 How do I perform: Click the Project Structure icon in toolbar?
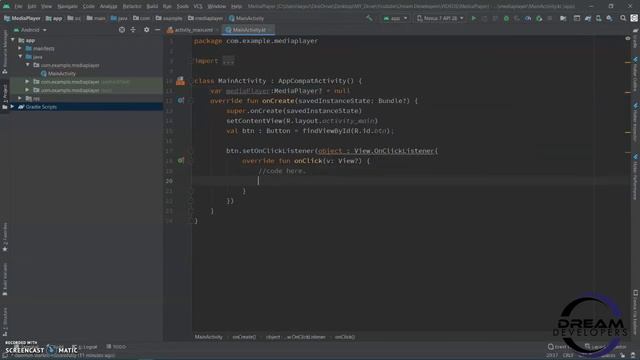click(563, 18)
